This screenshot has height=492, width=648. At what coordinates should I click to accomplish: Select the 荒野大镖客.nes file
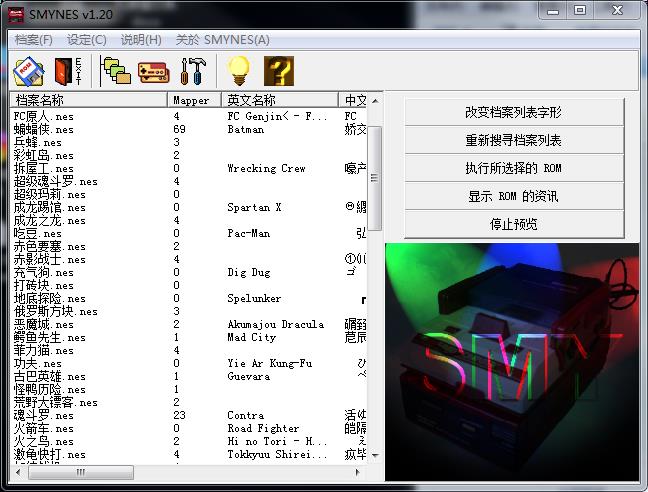56,403
